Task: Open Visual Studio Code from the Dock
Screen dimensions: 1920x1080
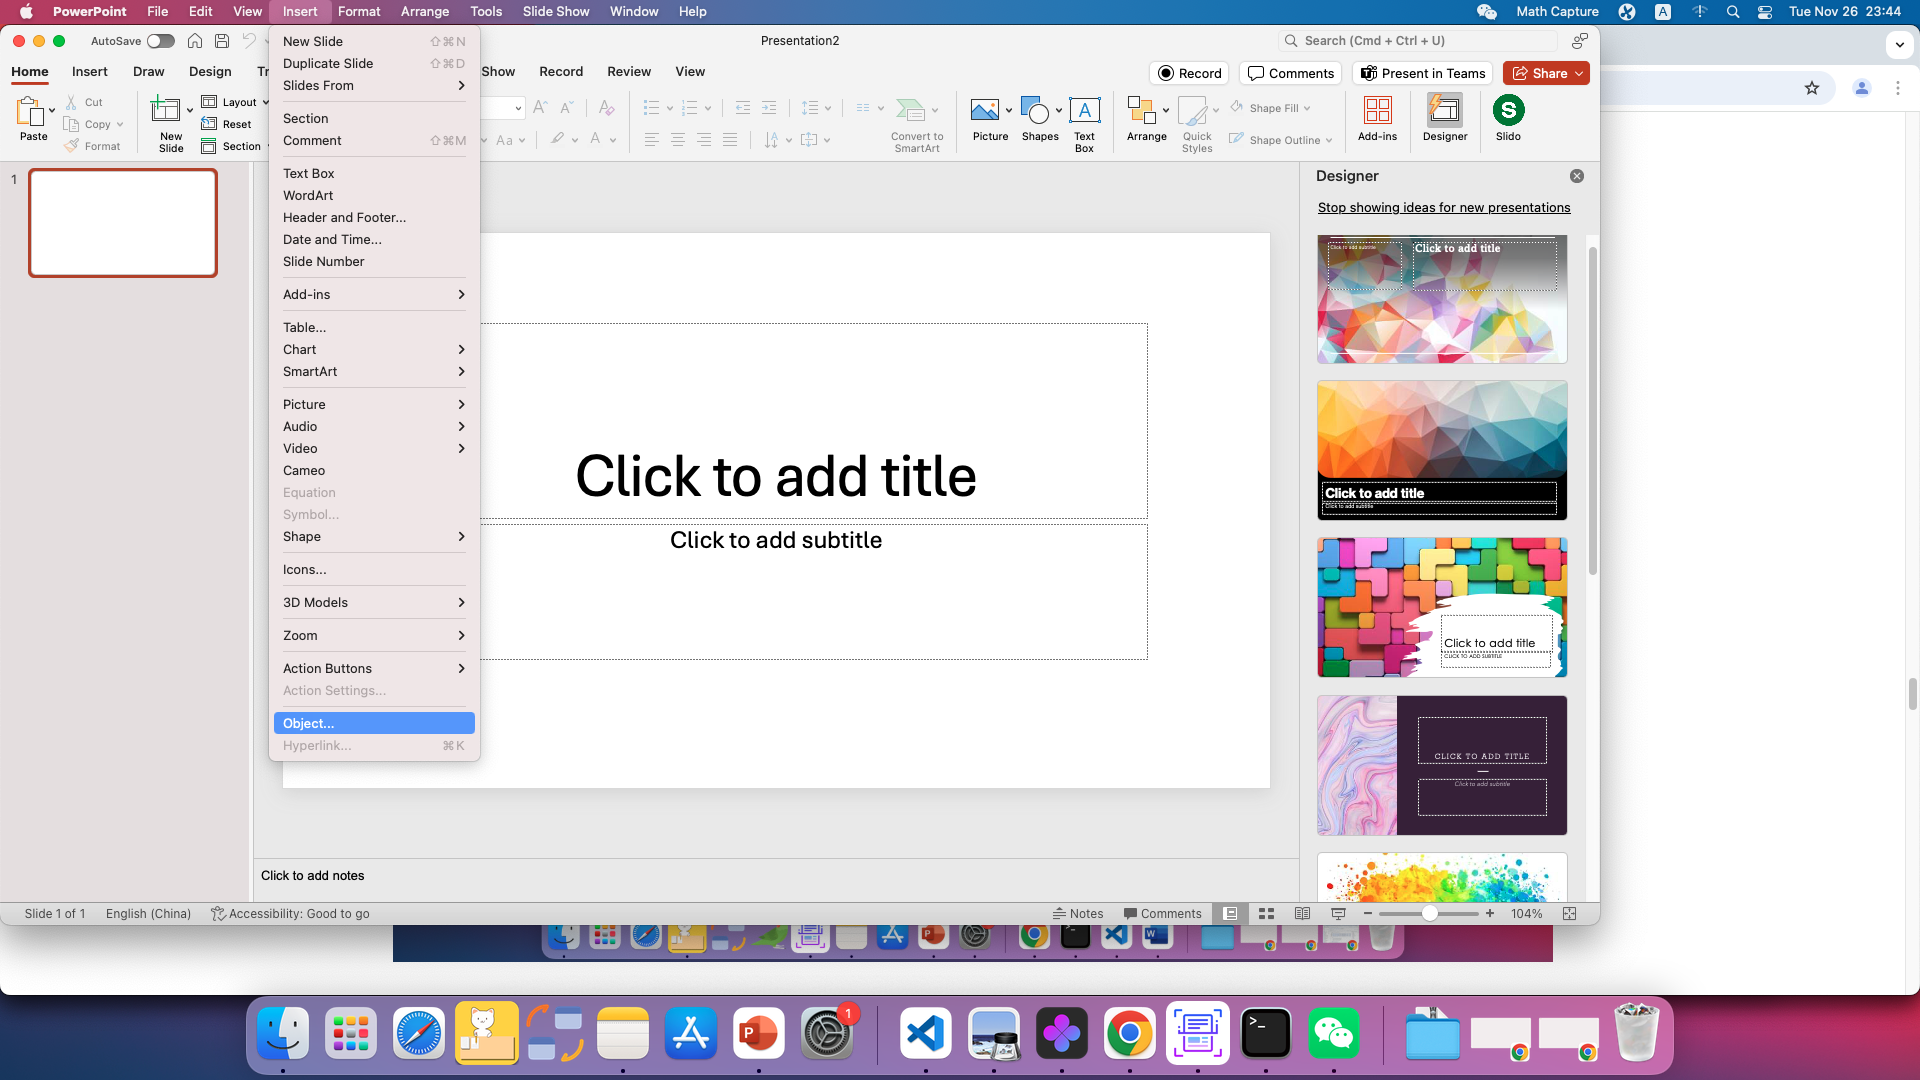Action: [925, 1033]
